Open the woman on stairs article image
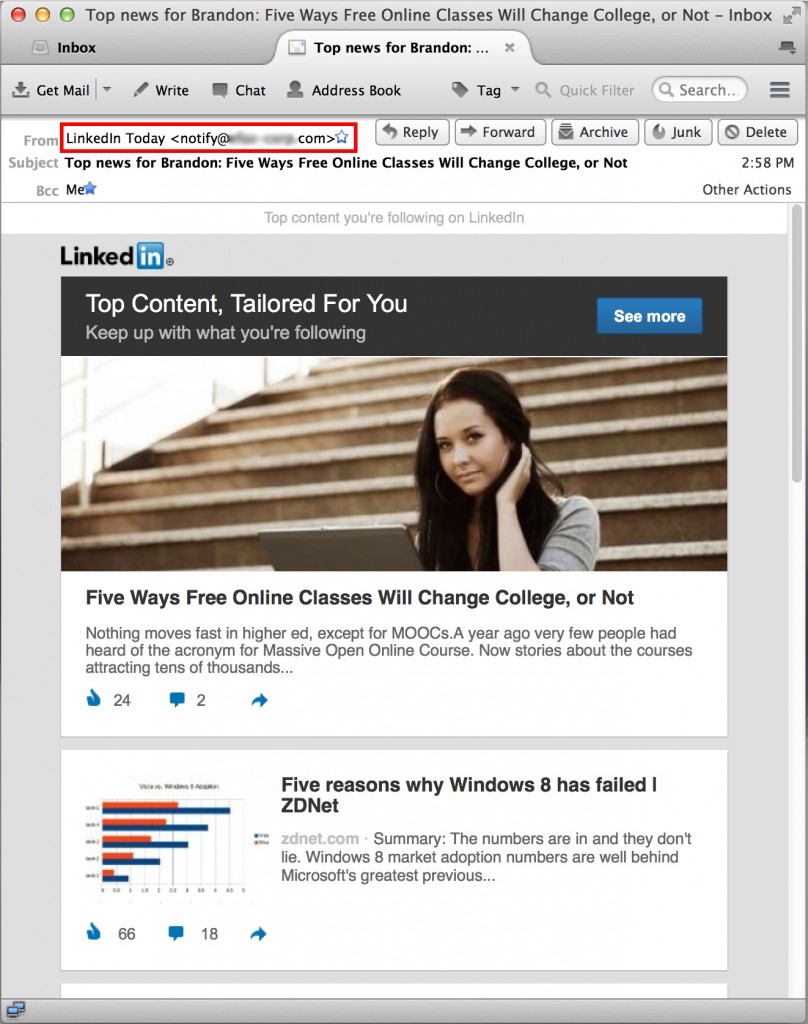808x1024 pixels. (x=394, y=464)
